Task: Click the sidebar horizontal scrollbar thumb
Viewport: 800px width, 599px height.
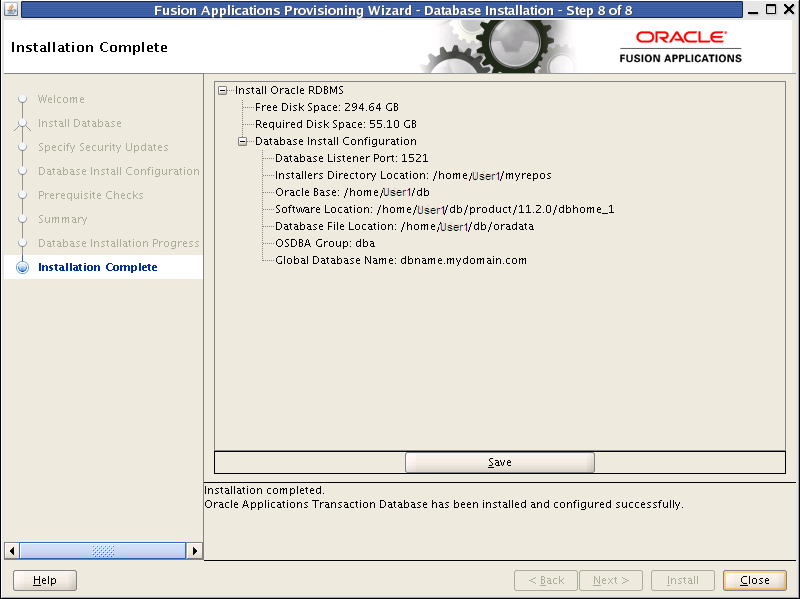Action: click(x=103, y=551)
